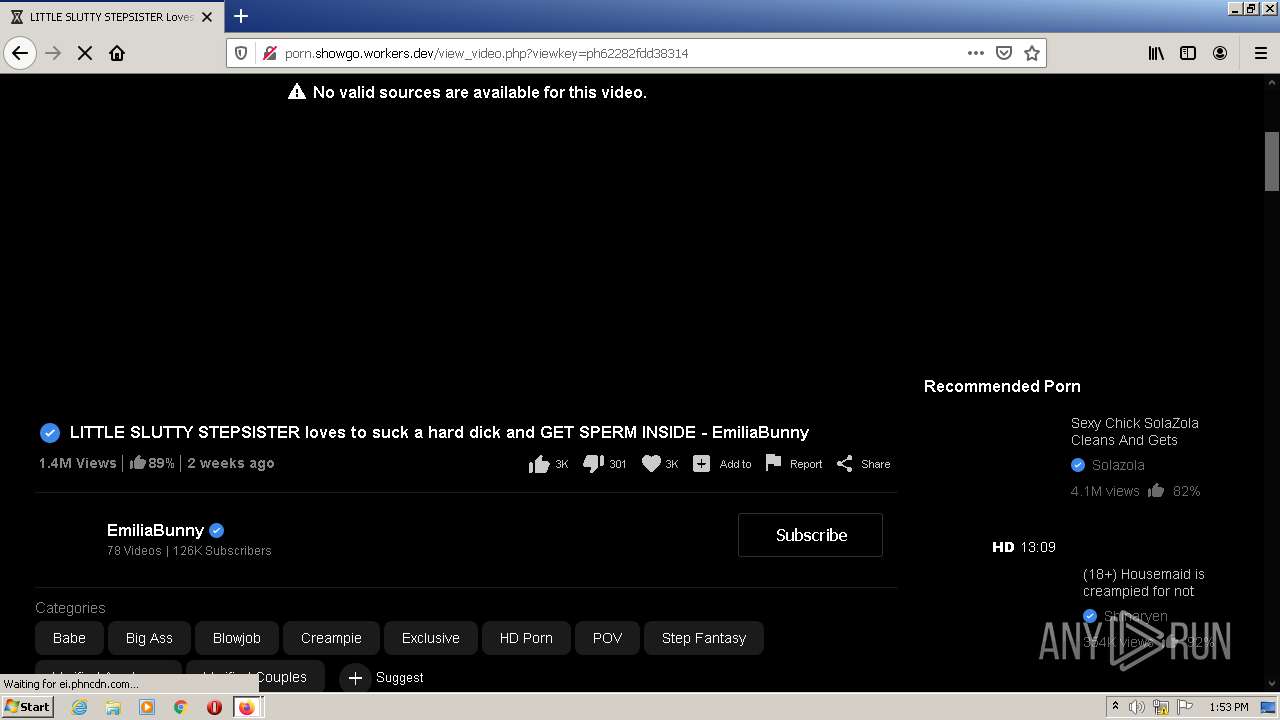Screen dimensions: 1280x720
Task: Stop loading the current page
Action: point(85,53)
